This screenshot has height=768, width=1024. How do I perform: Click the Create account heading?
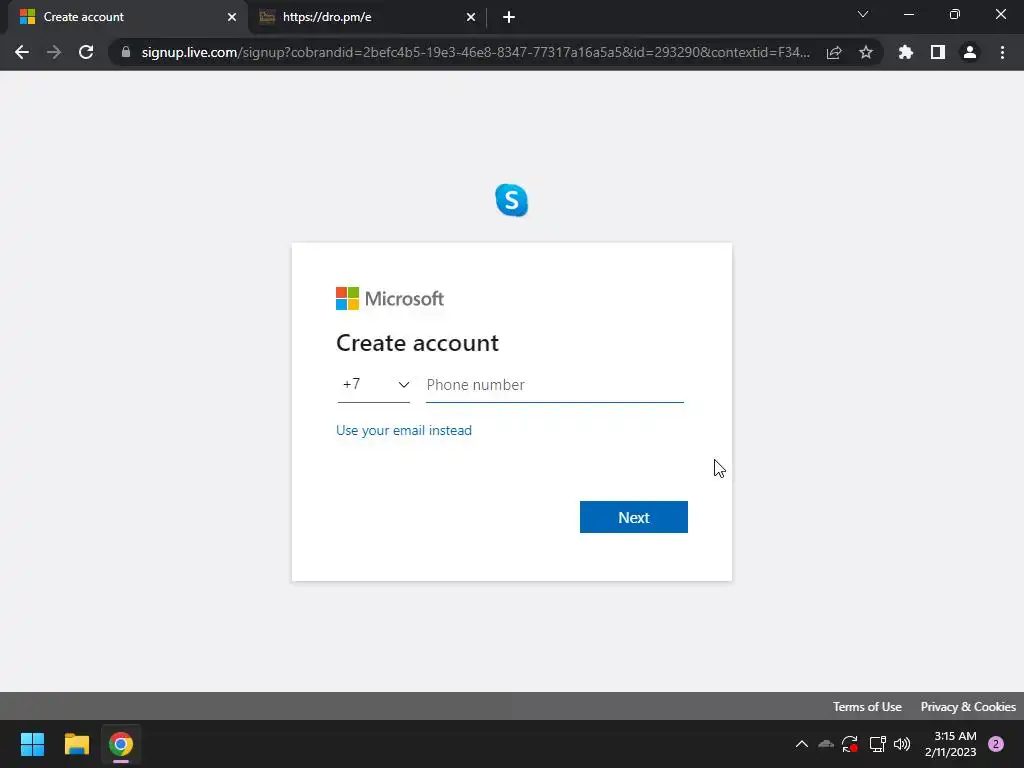pos(417,343)
